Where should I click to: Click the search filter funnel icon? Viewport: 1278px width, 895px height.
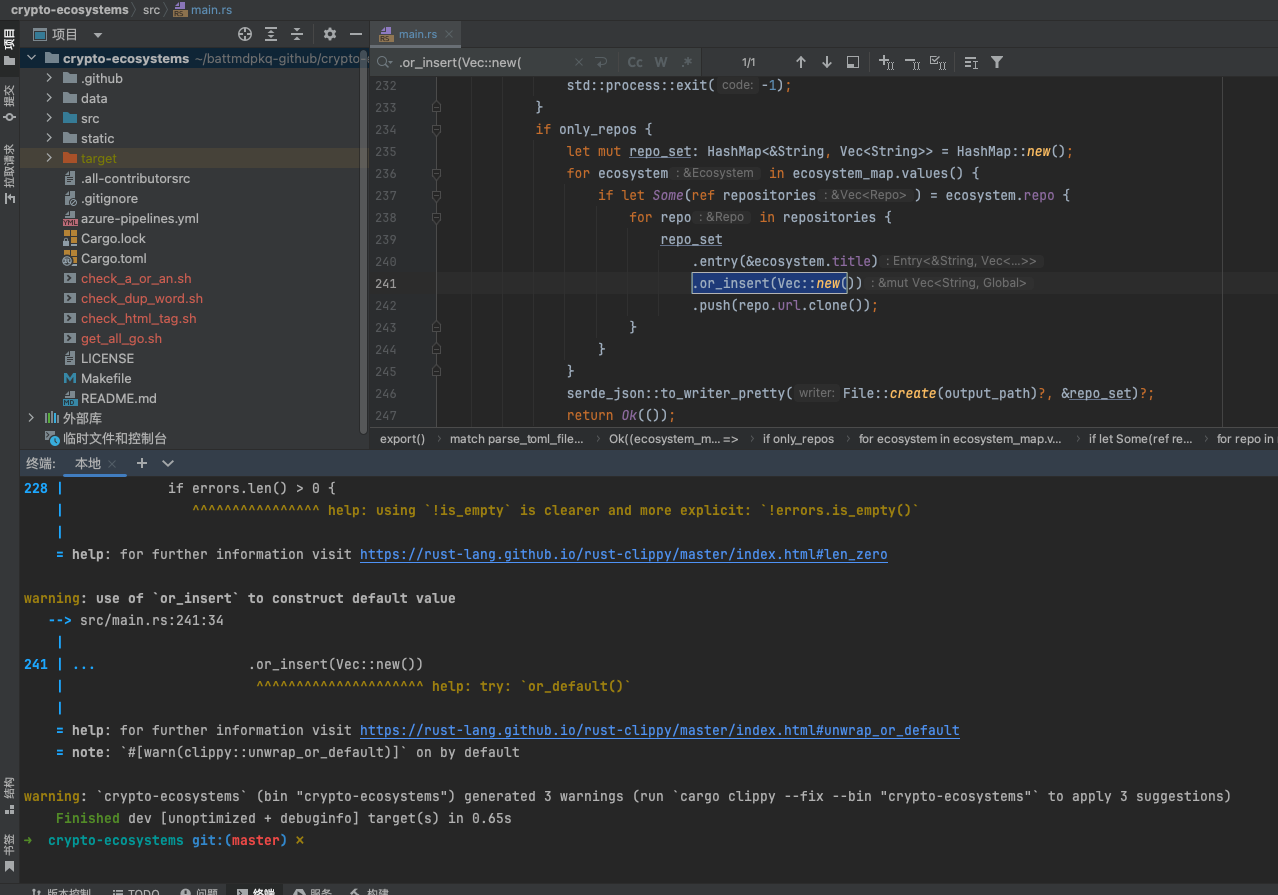[997, 62]
